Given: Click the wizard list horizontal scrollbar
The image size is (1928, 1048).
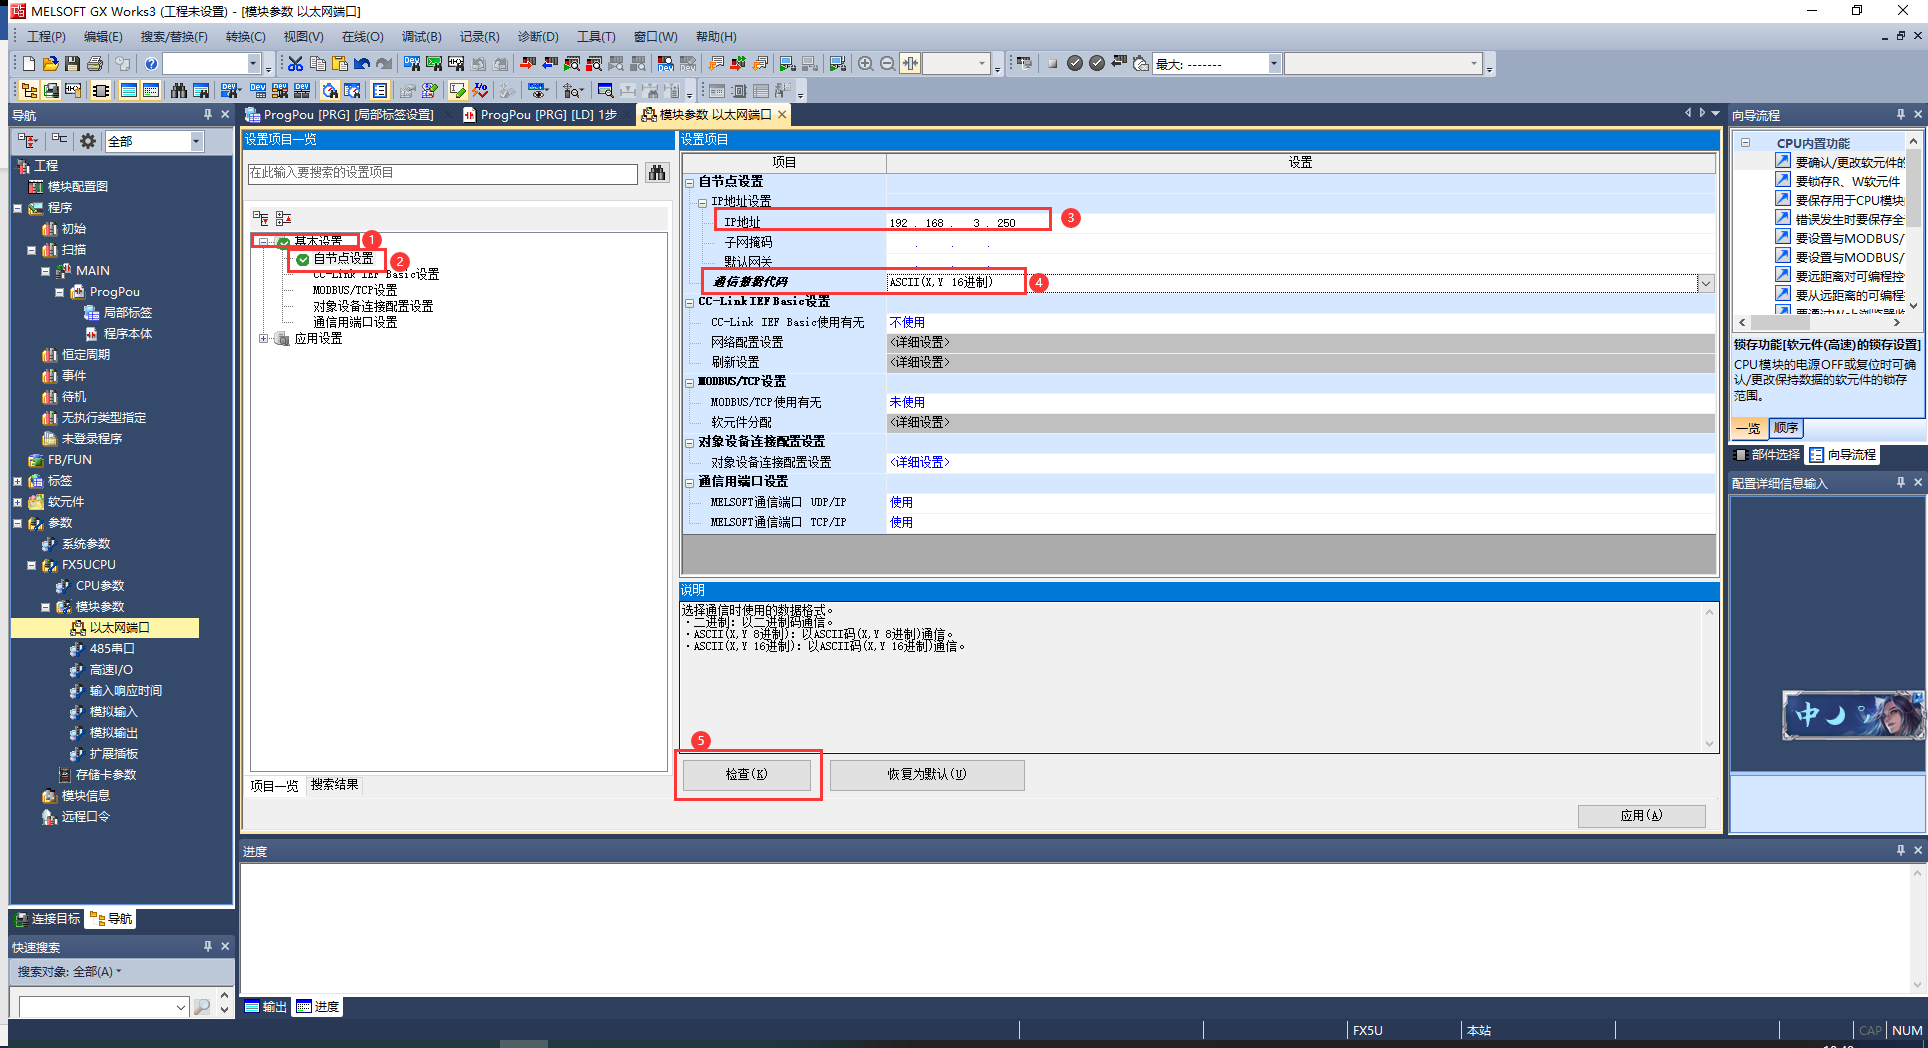Looking at the screenshot, I should 1820,323.
